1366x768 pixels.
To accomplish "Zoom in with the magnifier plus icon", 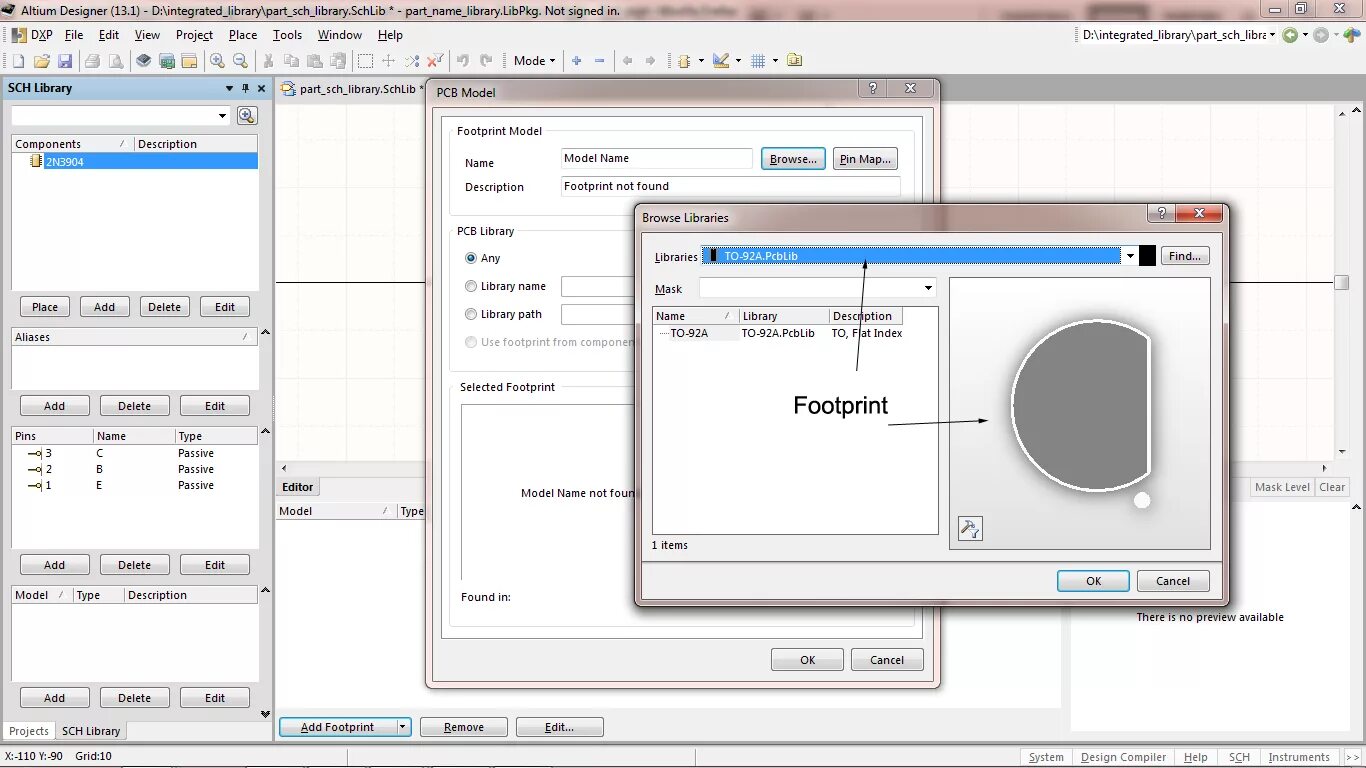I will pos(217,61).
